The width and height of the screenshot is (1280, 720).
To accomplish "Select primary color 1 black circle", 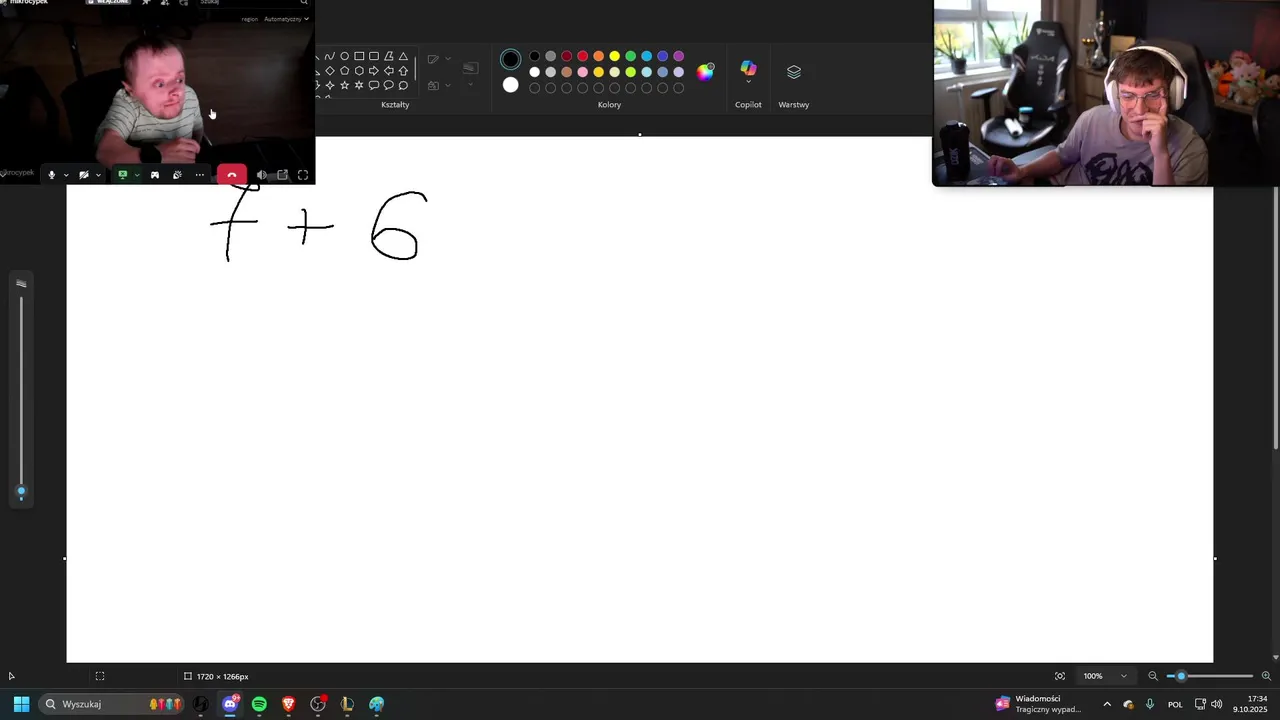I will coord(511,59).
